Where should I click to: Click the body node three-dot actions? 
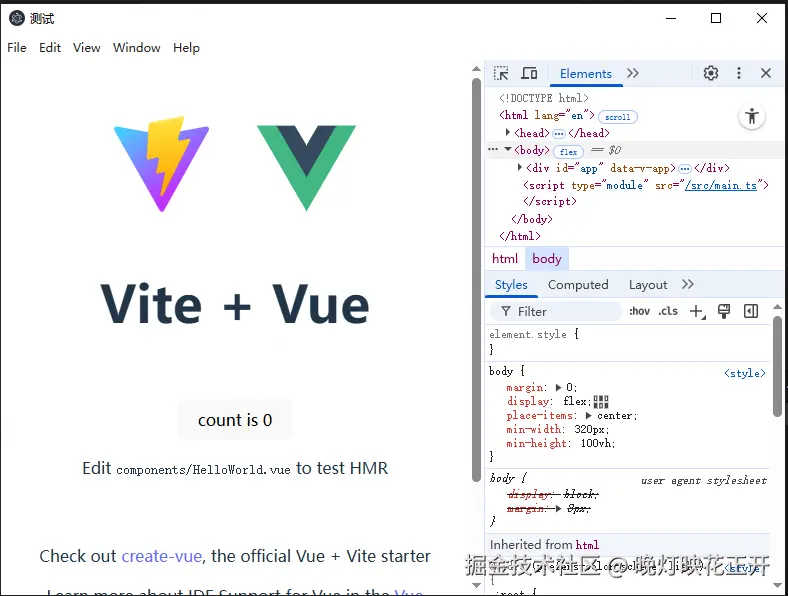(493, 149)
